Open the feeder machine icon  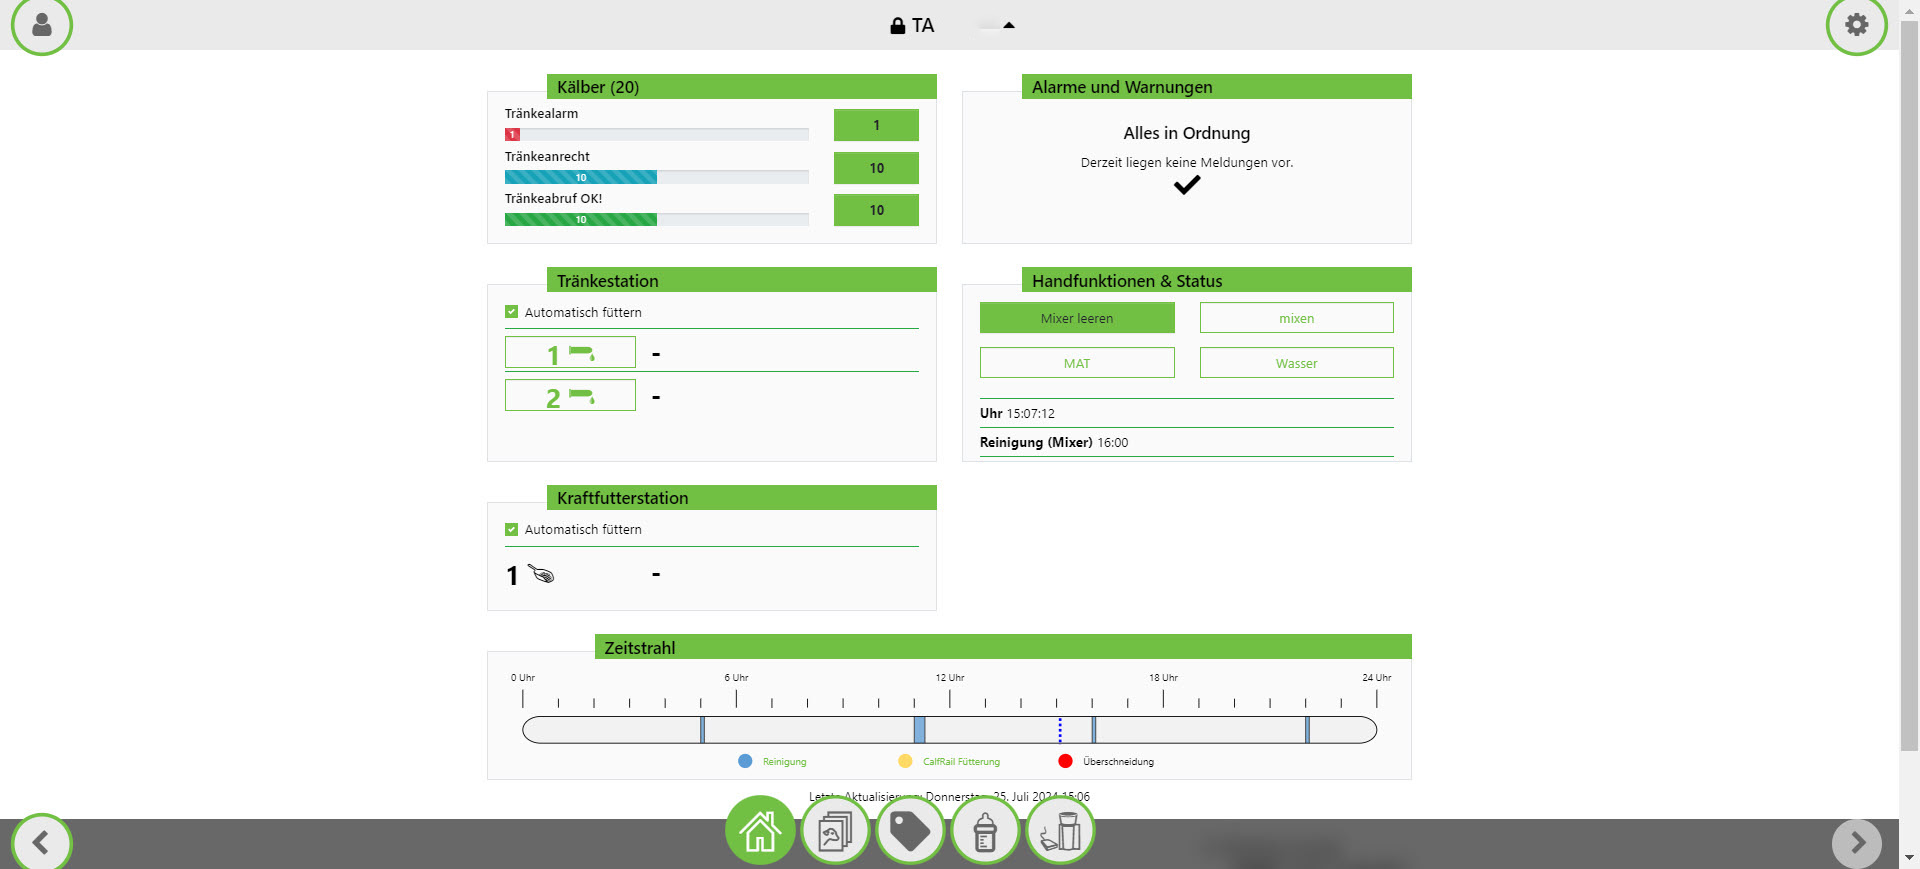[x=1060, y=831]
